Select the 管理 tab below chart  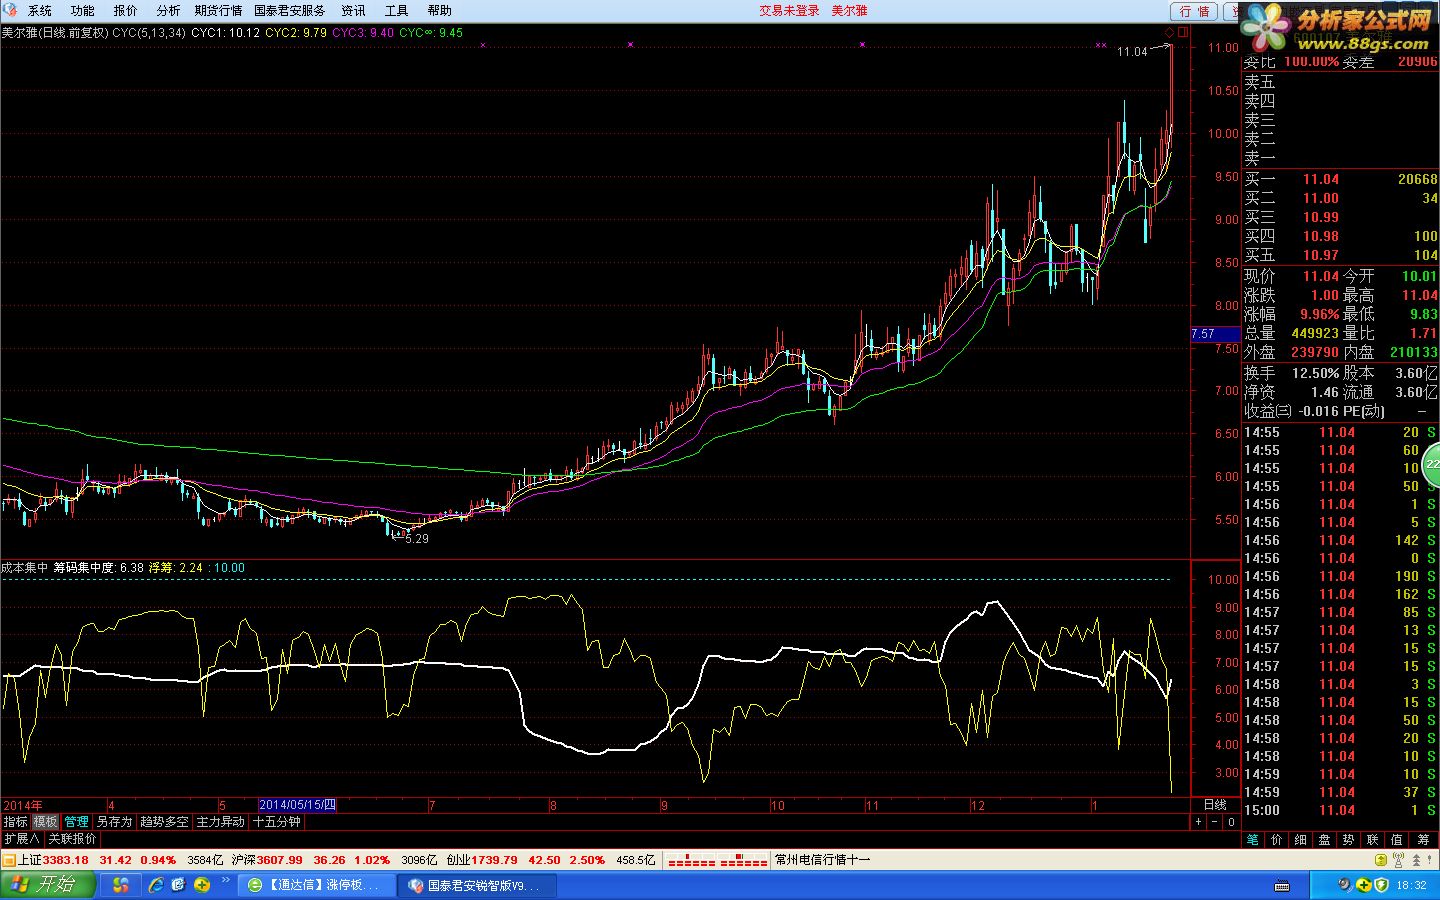76,821
